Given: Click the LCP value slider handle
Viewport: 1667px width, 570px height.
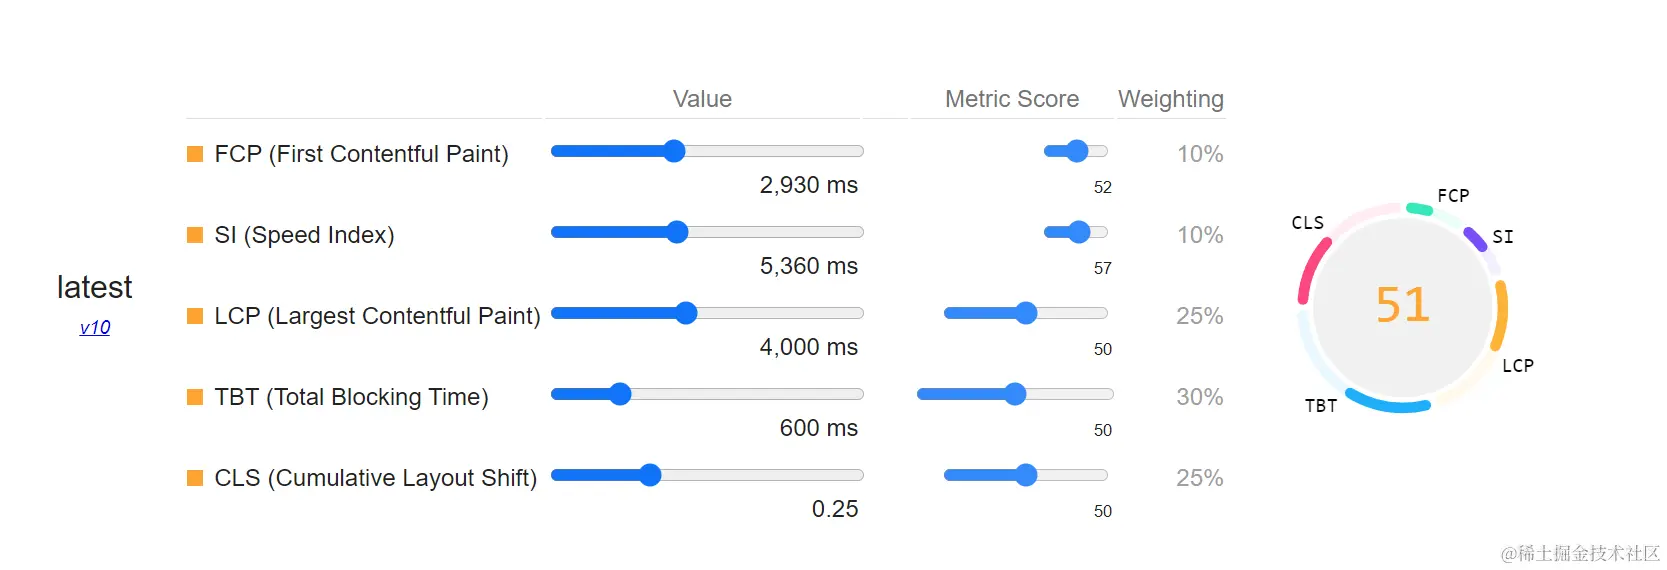Looking at the screenshot, I should point(686,313).
